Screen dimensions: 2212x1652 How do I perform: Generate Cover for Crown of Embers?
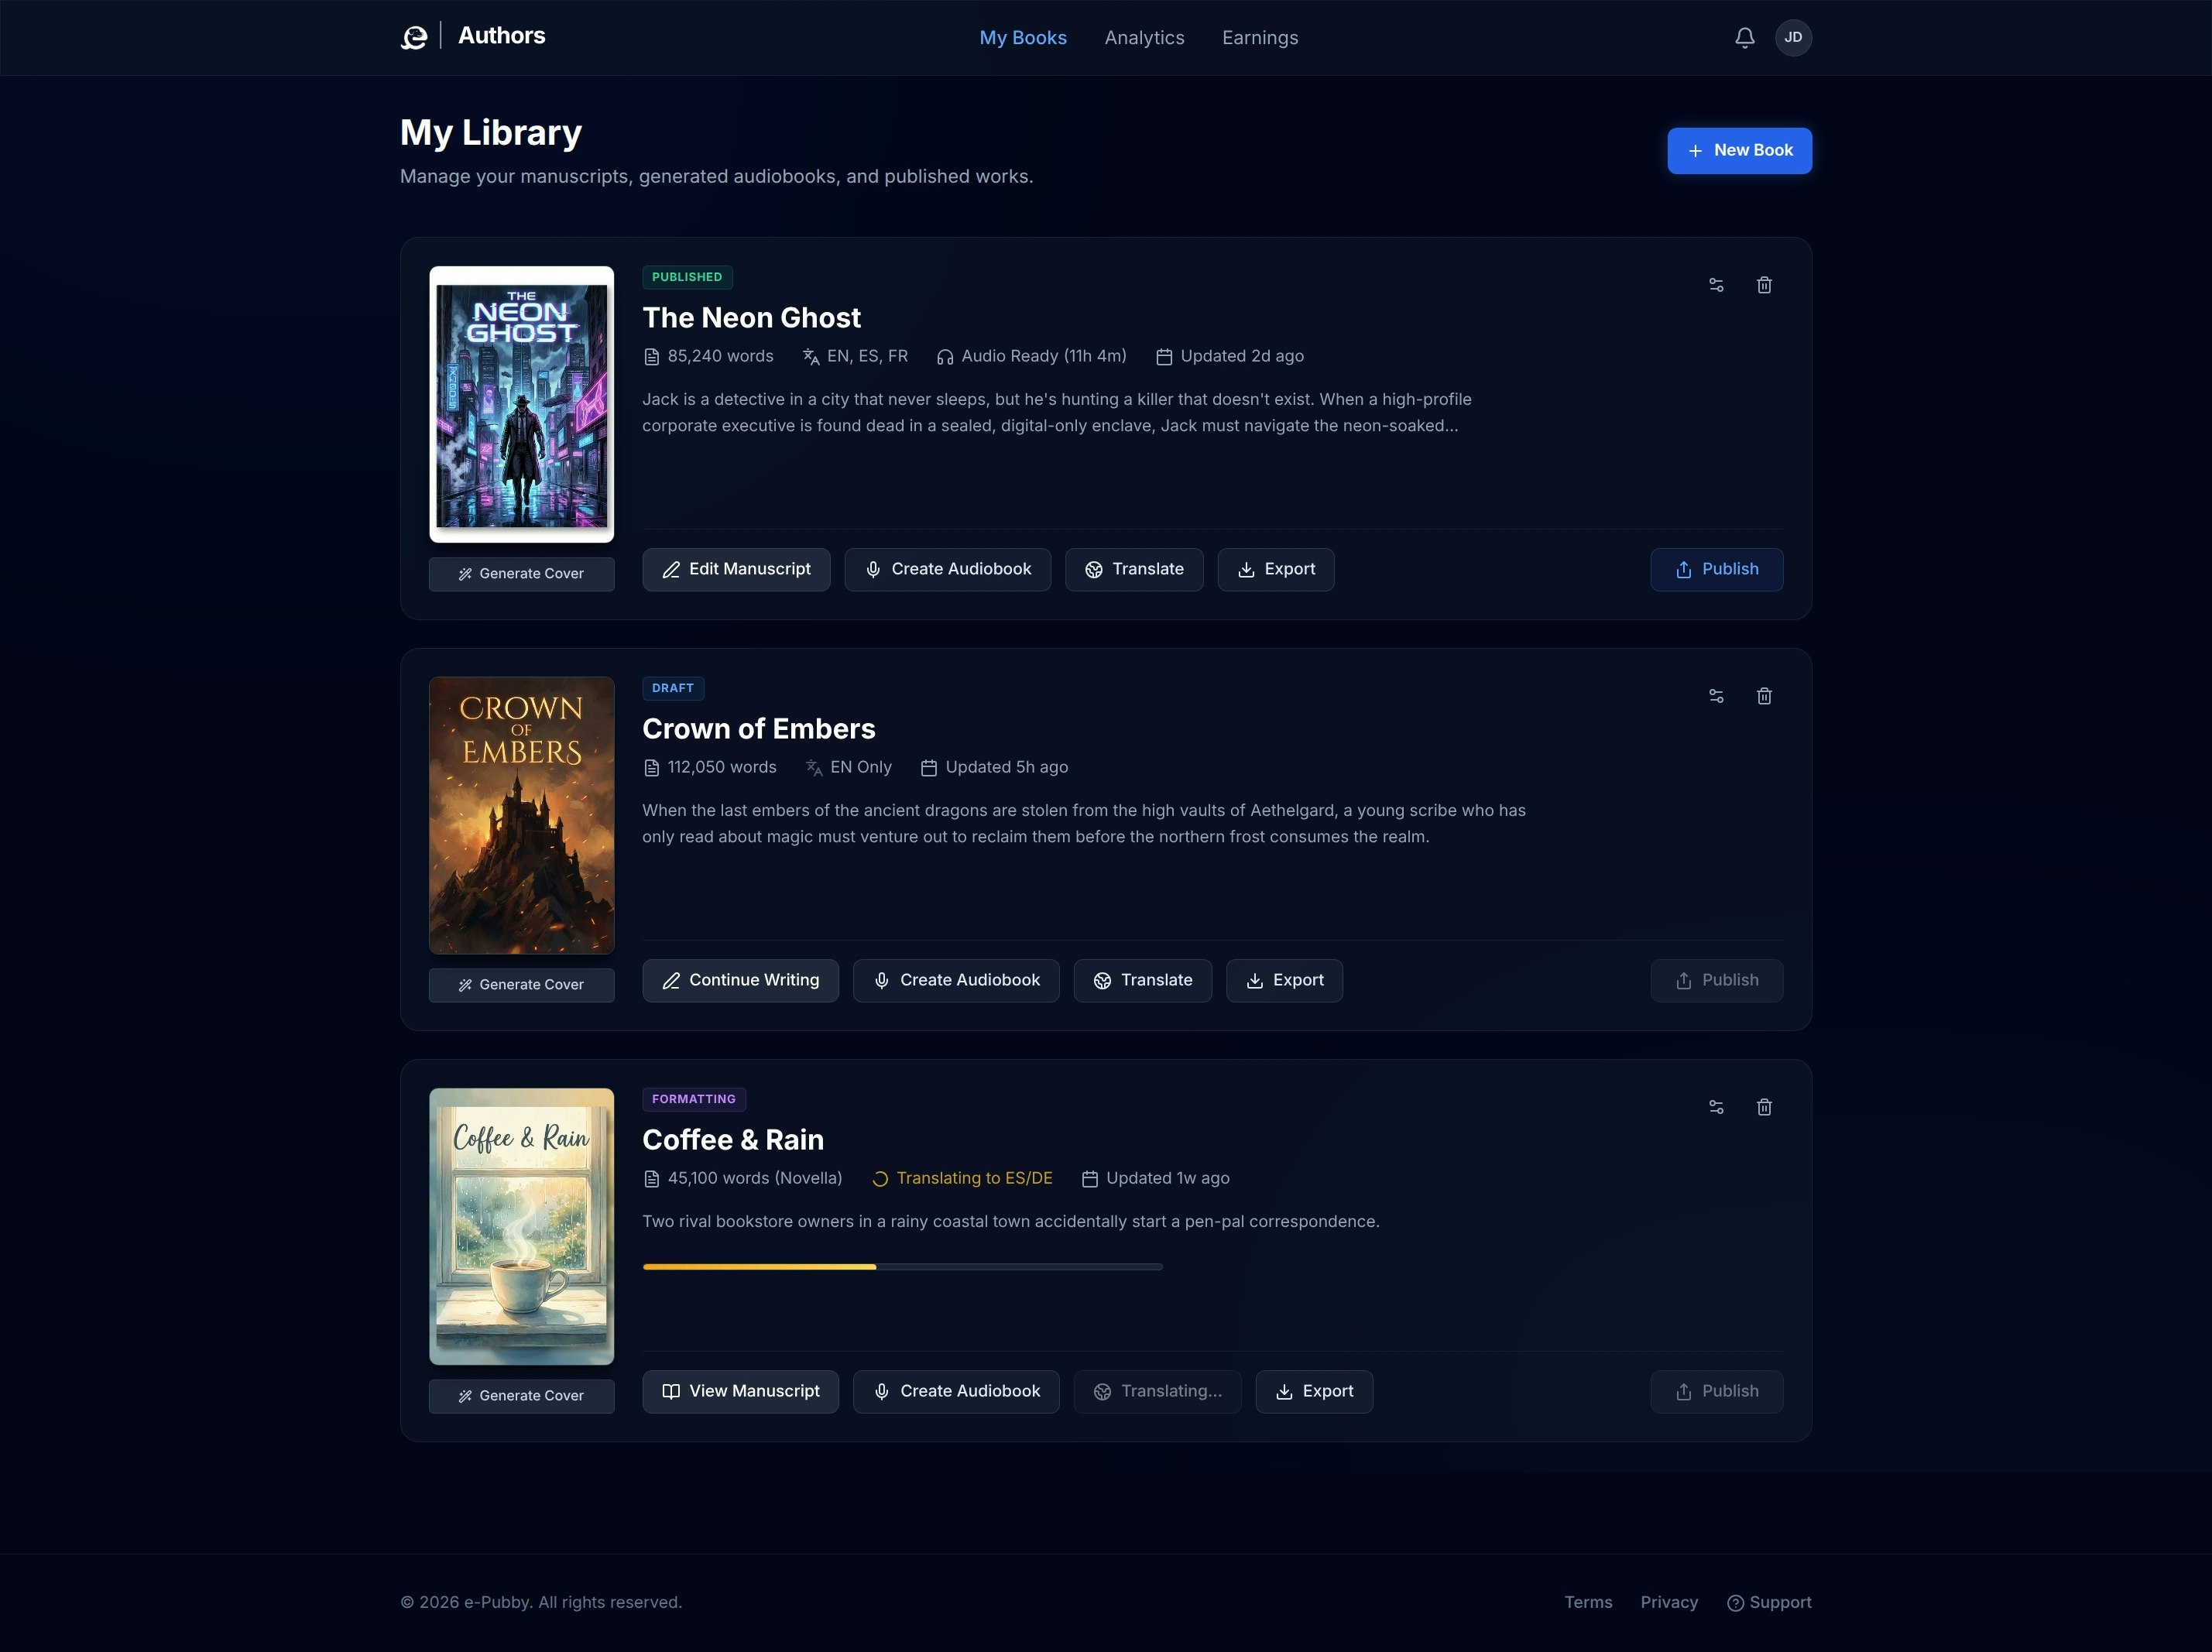[x=521, y=984]
